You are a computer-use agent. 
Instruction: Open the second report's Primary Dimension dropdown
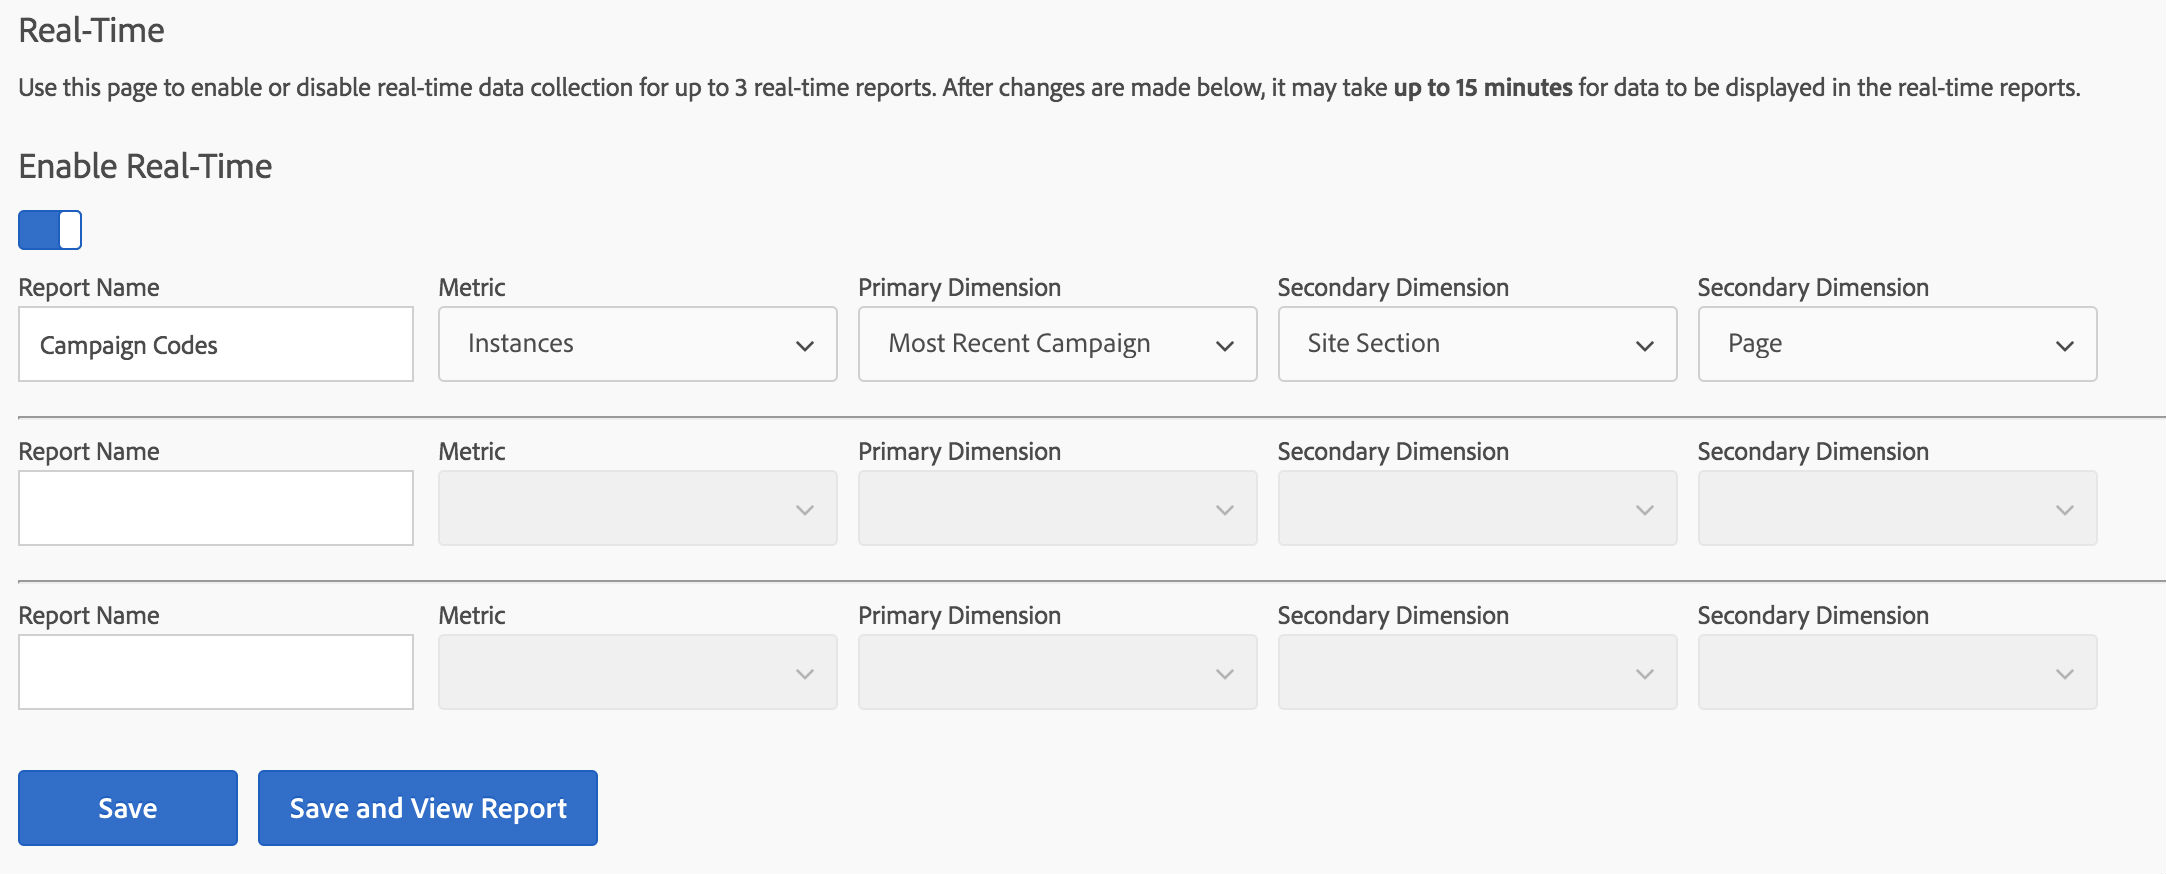pyautogui.click(x=1058, y=508)
